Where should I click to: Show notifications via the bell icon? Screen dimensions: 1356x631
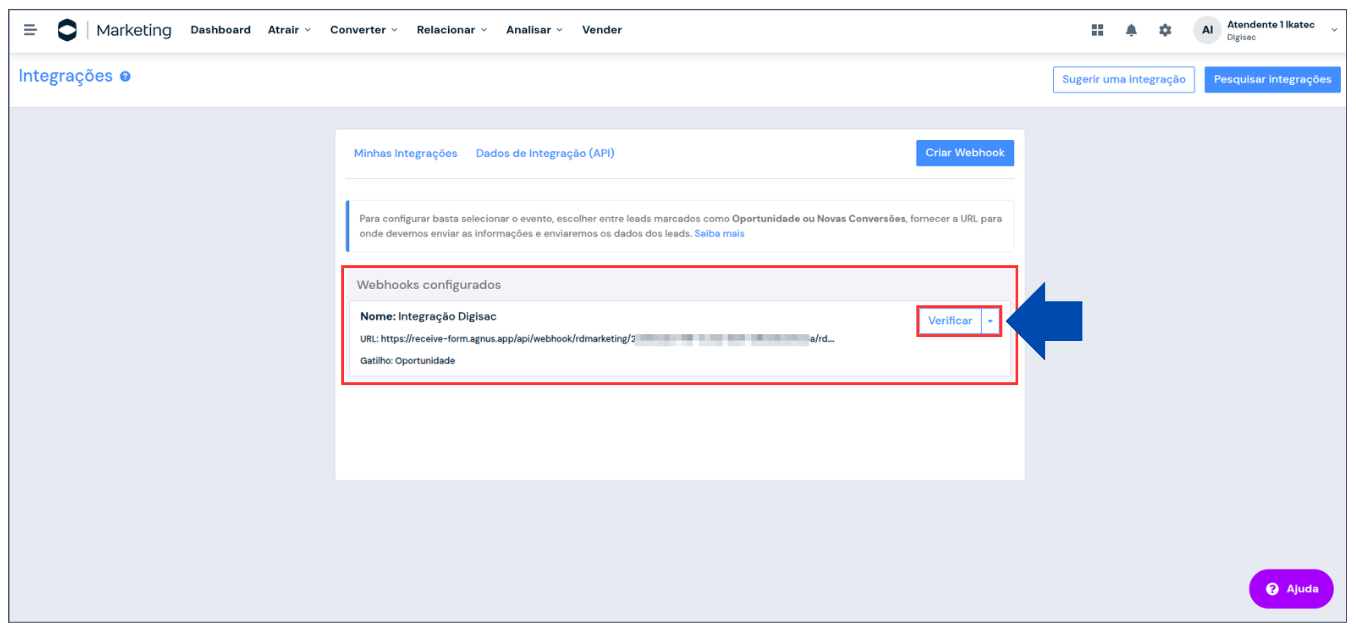(1131, 30)
